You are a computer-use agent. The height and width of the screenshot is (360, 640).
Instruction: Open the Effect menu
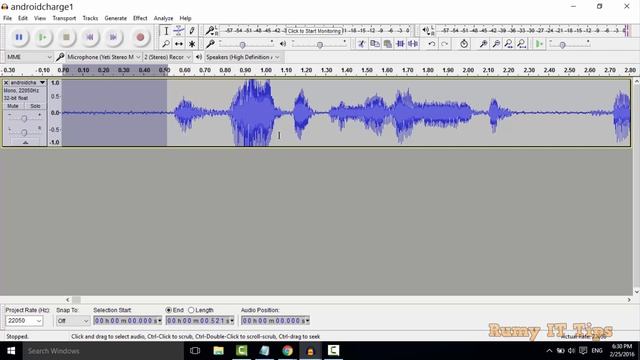click(140, 18)
